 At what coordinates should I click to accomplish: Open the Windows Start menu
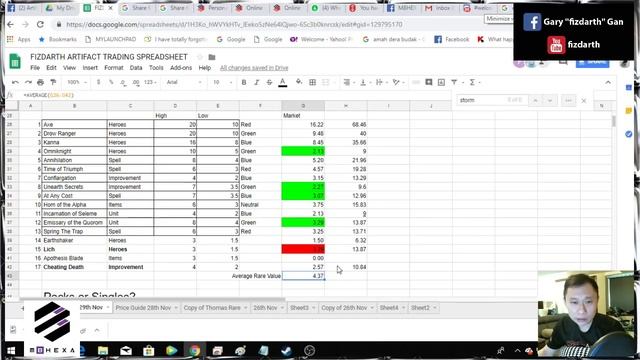(x=11, y=351)
